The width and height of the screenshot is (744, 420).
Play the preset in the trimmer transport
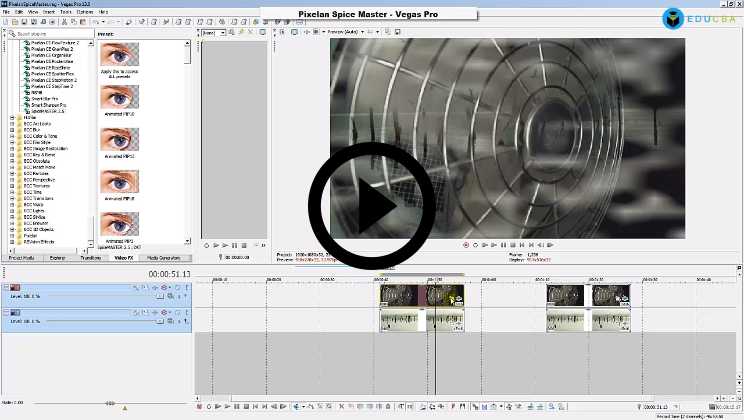click(223, 245)
